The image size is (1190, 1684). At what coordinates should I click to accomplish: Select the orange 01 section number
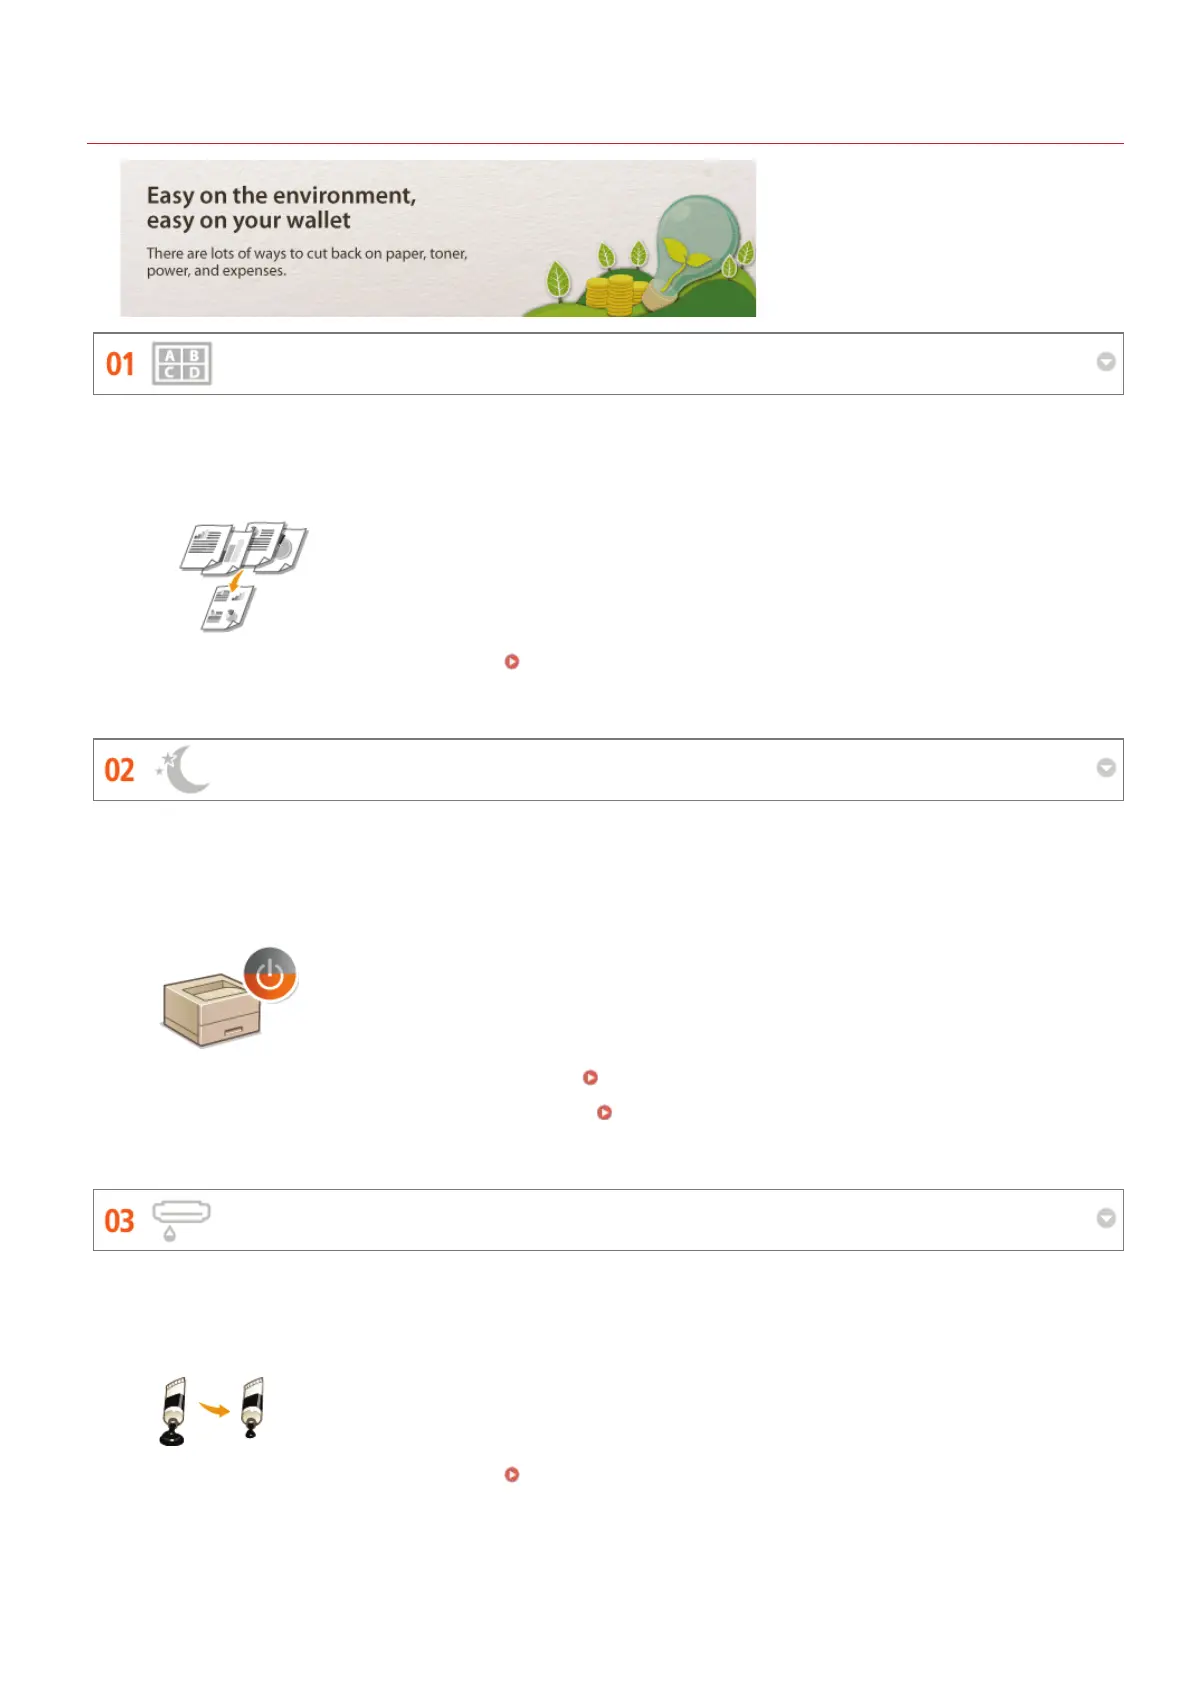tap(120, 364)
